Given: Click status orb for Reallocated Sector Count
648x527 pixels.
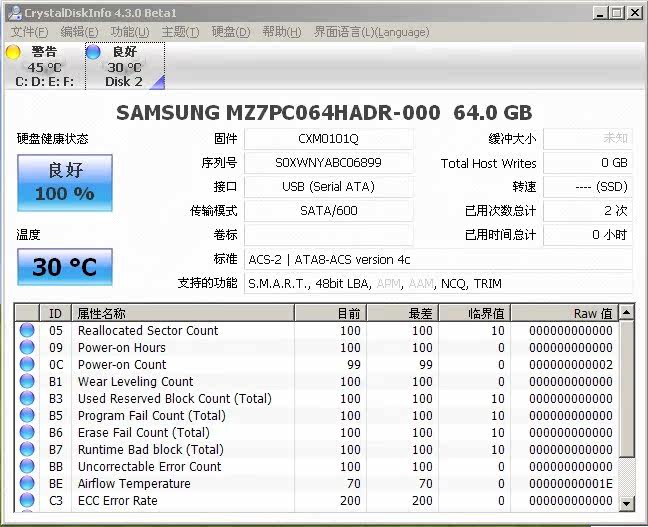Looking at the screenshot, I should [x=27, y=331].
